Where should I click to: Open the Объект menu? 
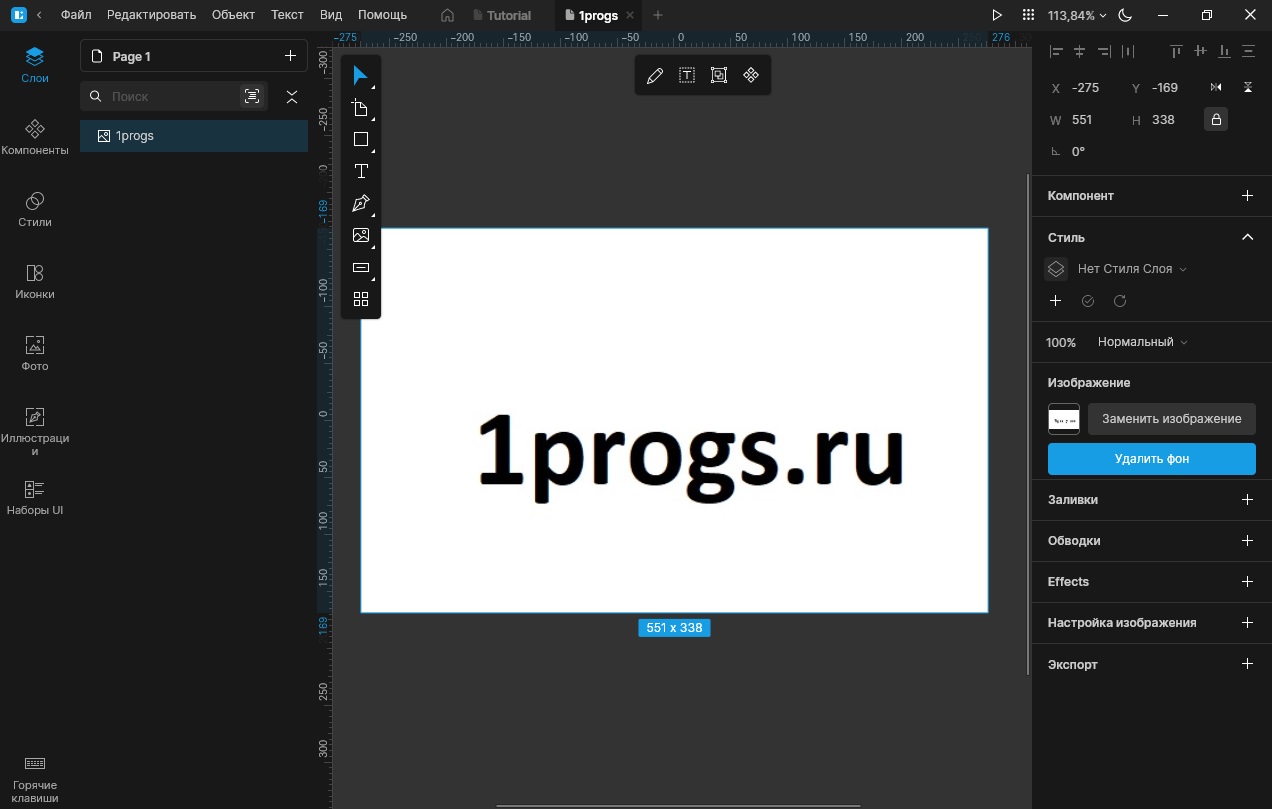click(234, 15)
